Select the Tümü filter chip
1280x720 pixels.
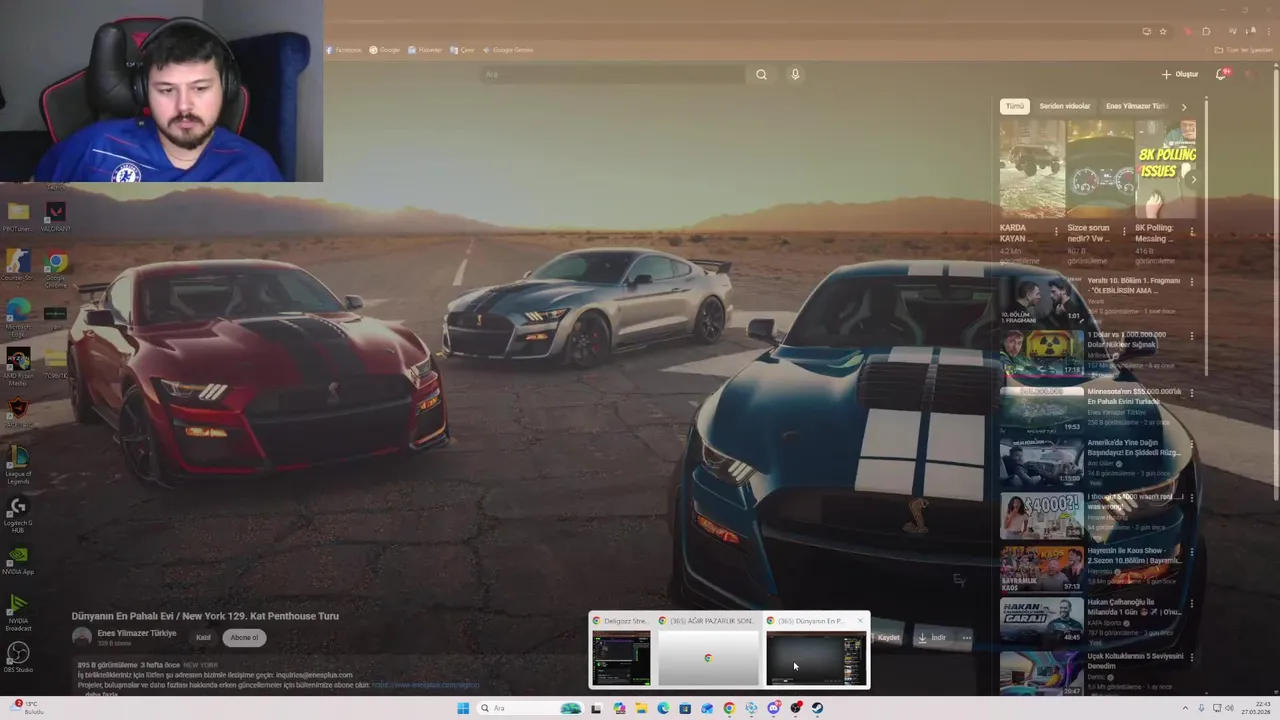point(1014,106)
